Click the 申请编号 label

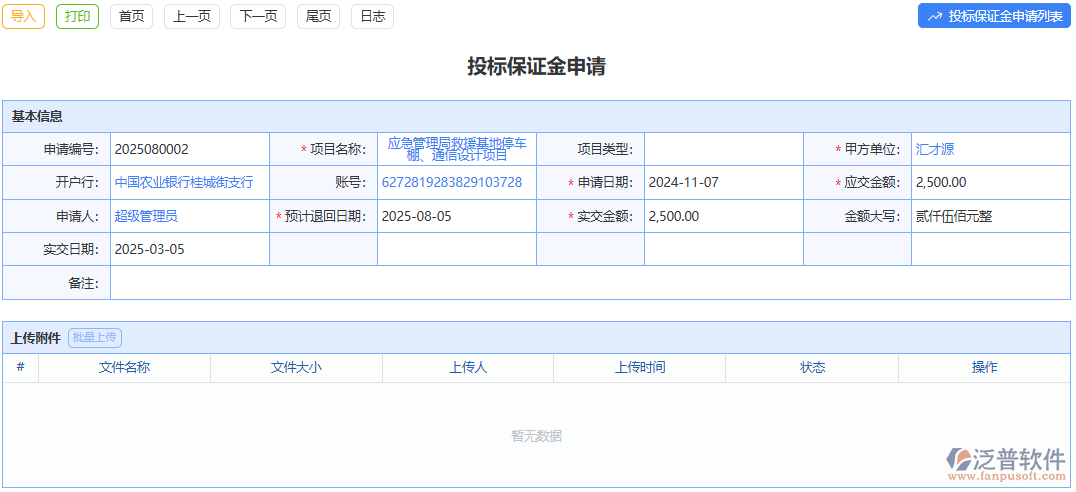[x=71, y=149]
